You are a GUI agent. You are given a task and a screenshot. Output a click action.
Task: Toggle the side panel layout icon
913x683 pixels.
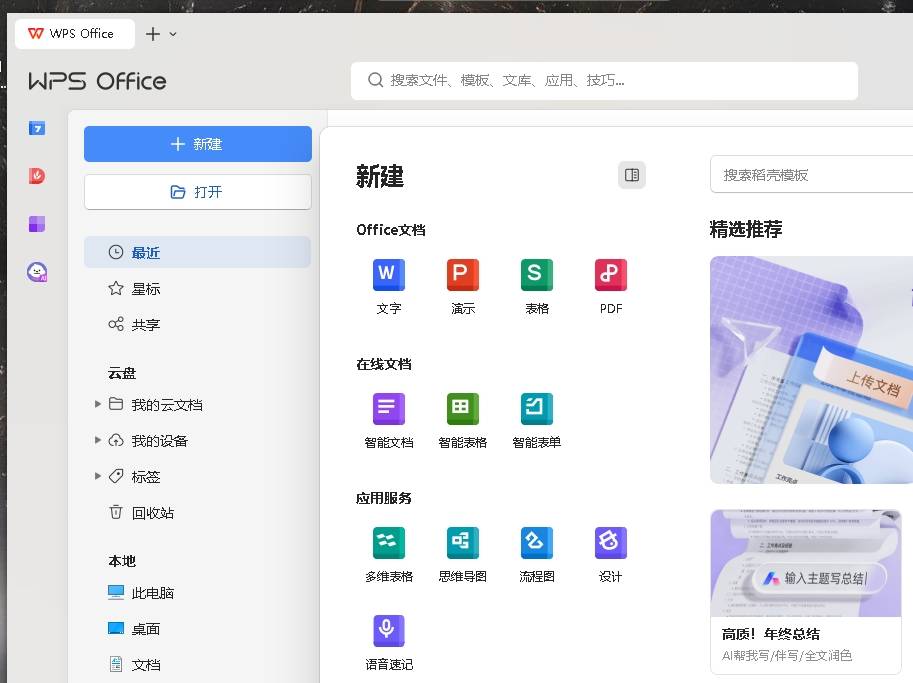click(x=632, y=175)
